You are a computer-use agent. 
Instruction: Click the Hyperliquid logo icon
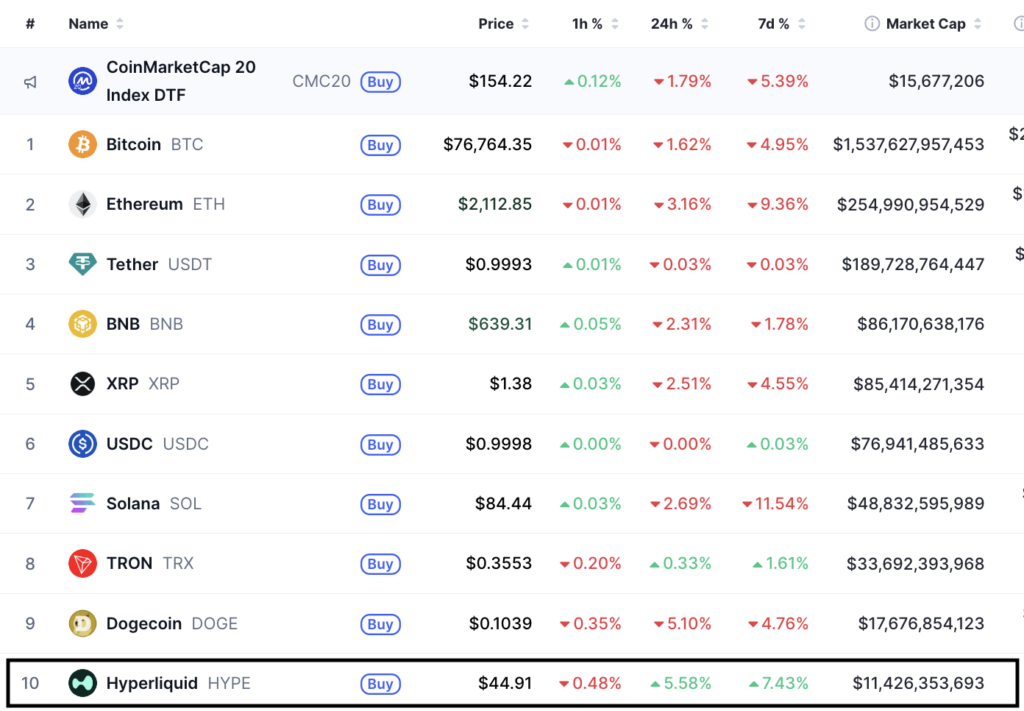(82, 684)
